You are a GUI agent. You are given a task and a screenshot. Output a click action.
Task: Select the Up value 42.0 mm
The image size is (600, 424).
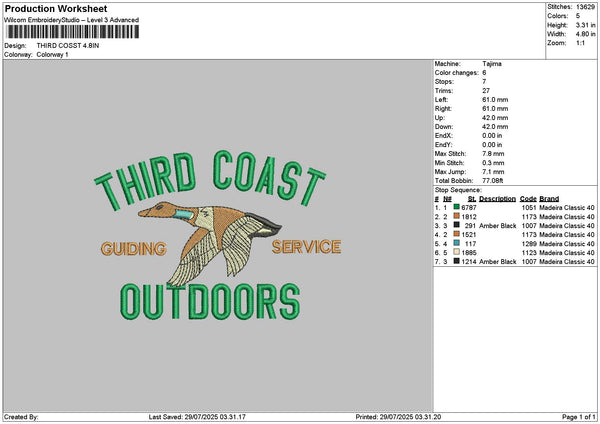coord(495,117)
